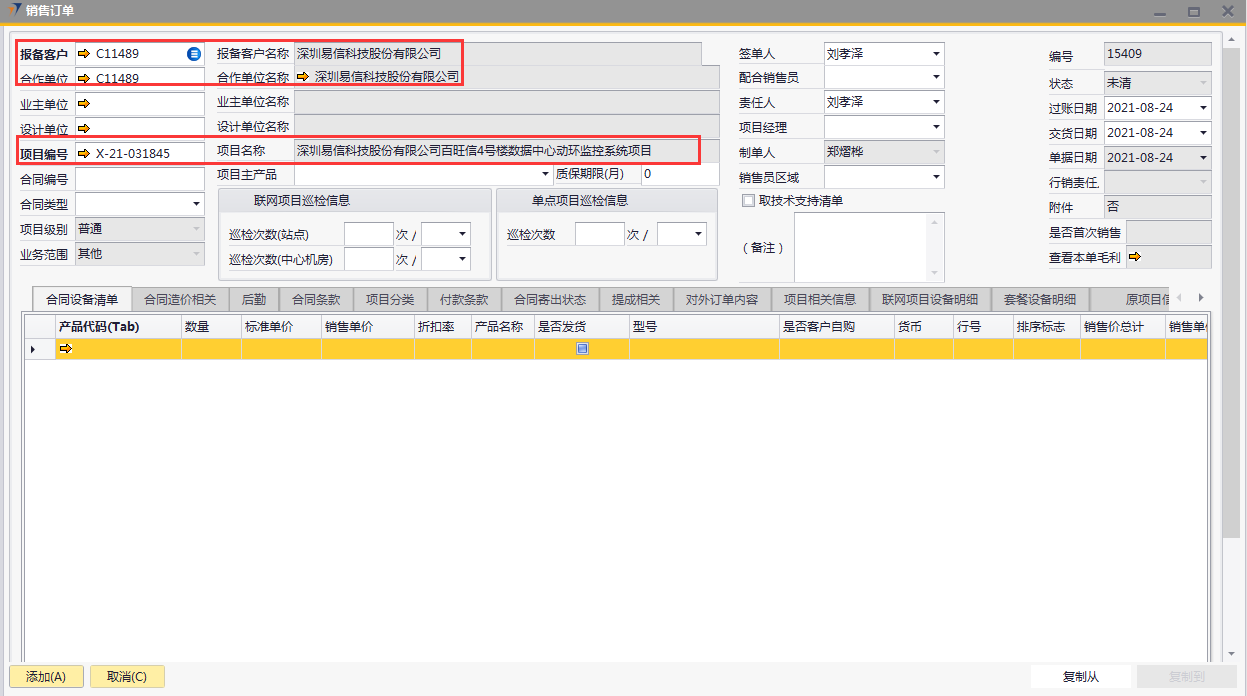Expand the 签单人 dropdown
Screen dimensions: 1247x696
point(936,54)
